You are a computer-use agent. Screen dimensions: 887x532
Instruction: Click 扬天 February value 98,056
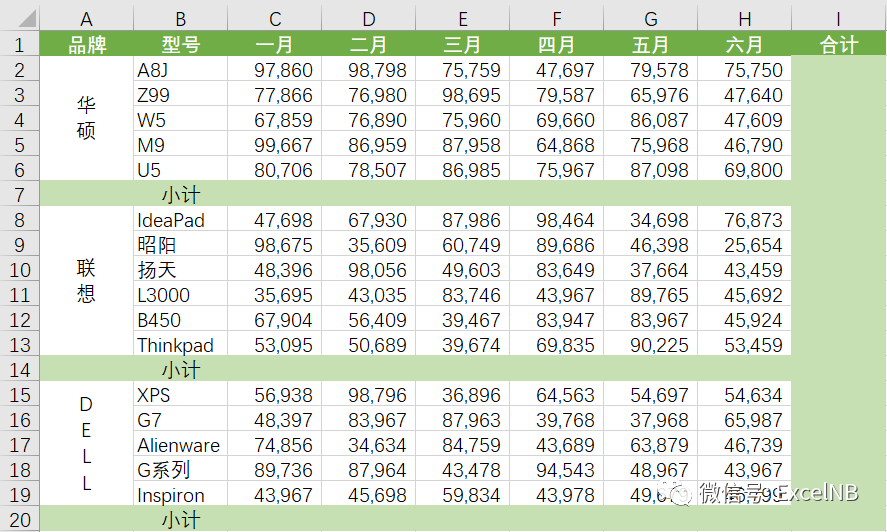[x=369, y=269]
